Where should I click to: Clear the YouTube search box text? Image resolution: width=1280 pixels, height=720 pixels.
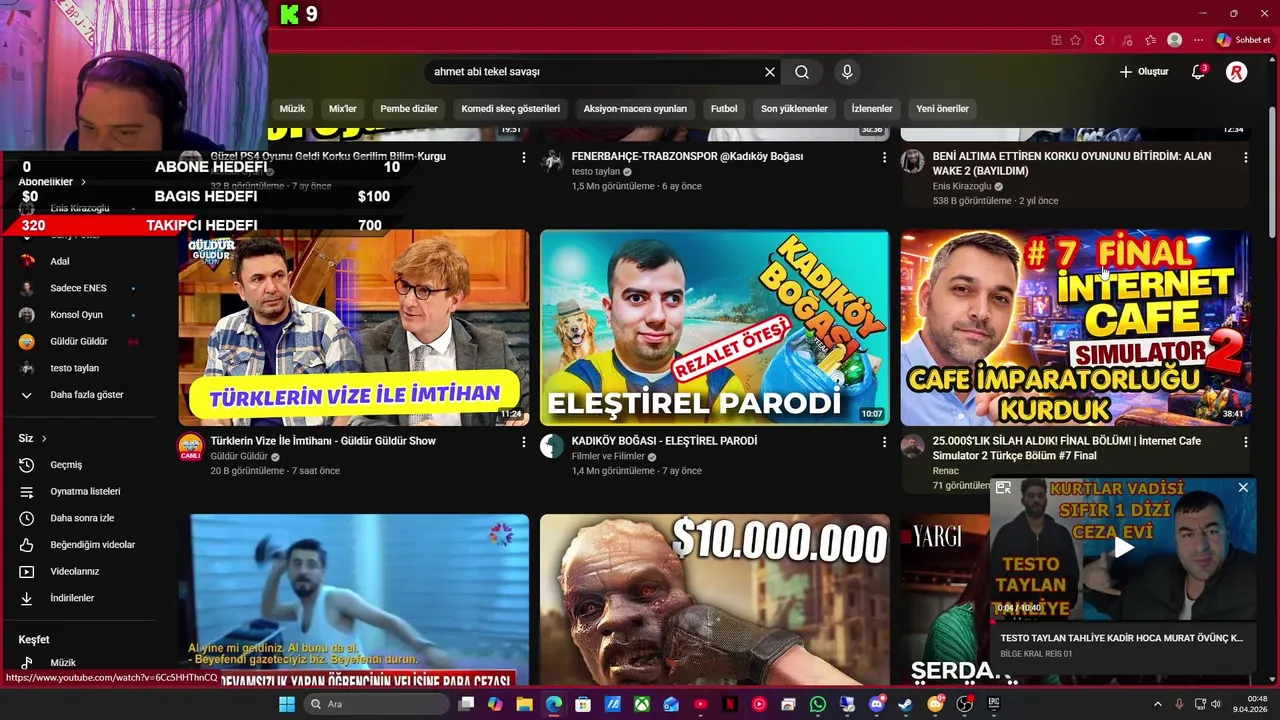[x=770, y=72]
